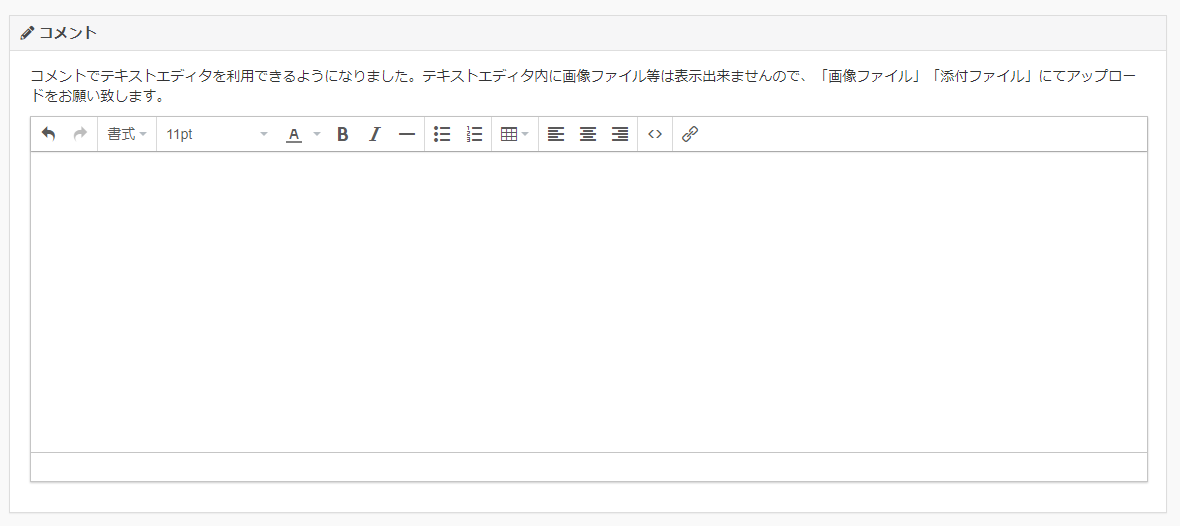This screenshot has width=1180, height=526.
Task: Apply text color with the A icon
Action: [294, 134]
